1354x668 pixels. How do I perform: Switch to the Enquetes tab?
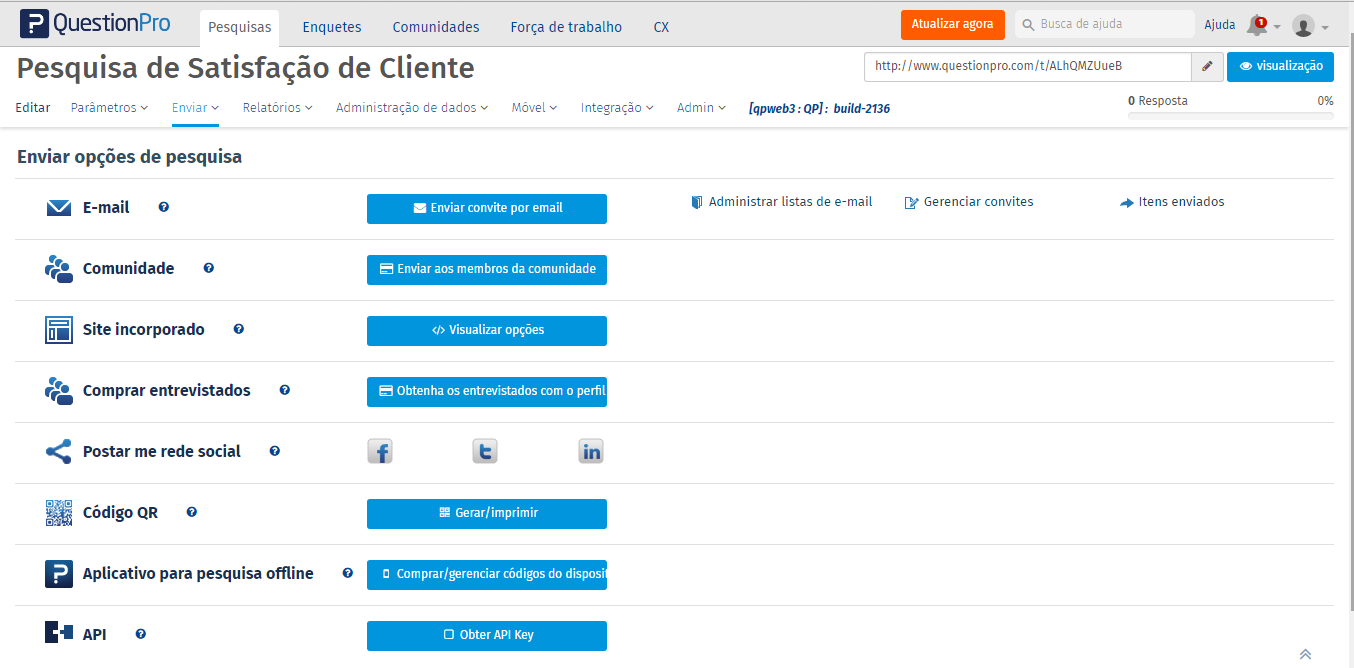(332, 27)
